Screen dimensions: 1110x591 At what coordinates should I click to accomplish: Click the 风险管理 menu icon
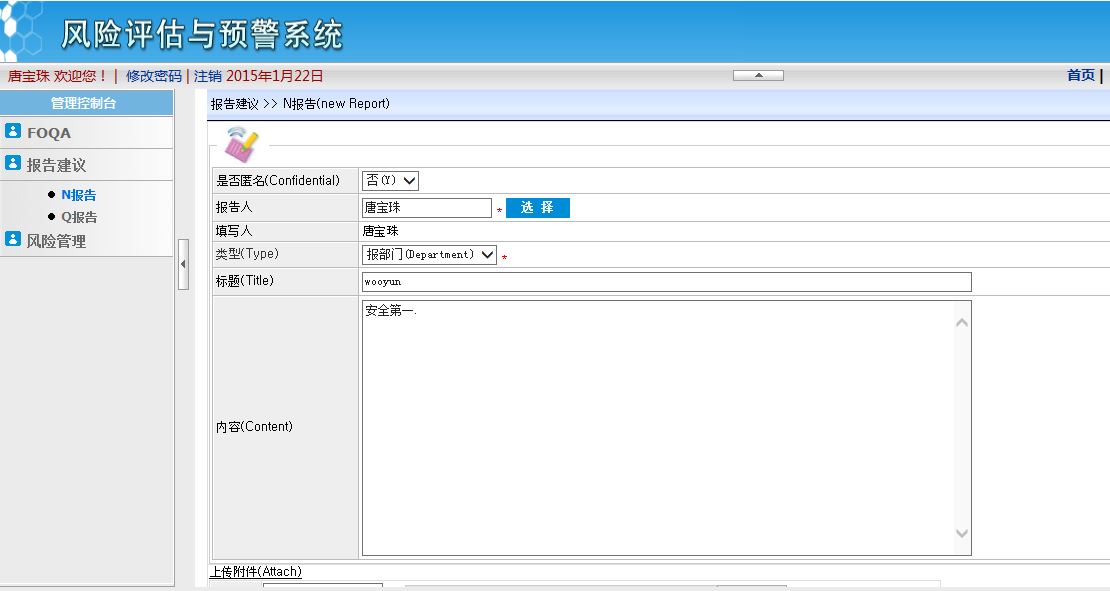pos(13,239)
